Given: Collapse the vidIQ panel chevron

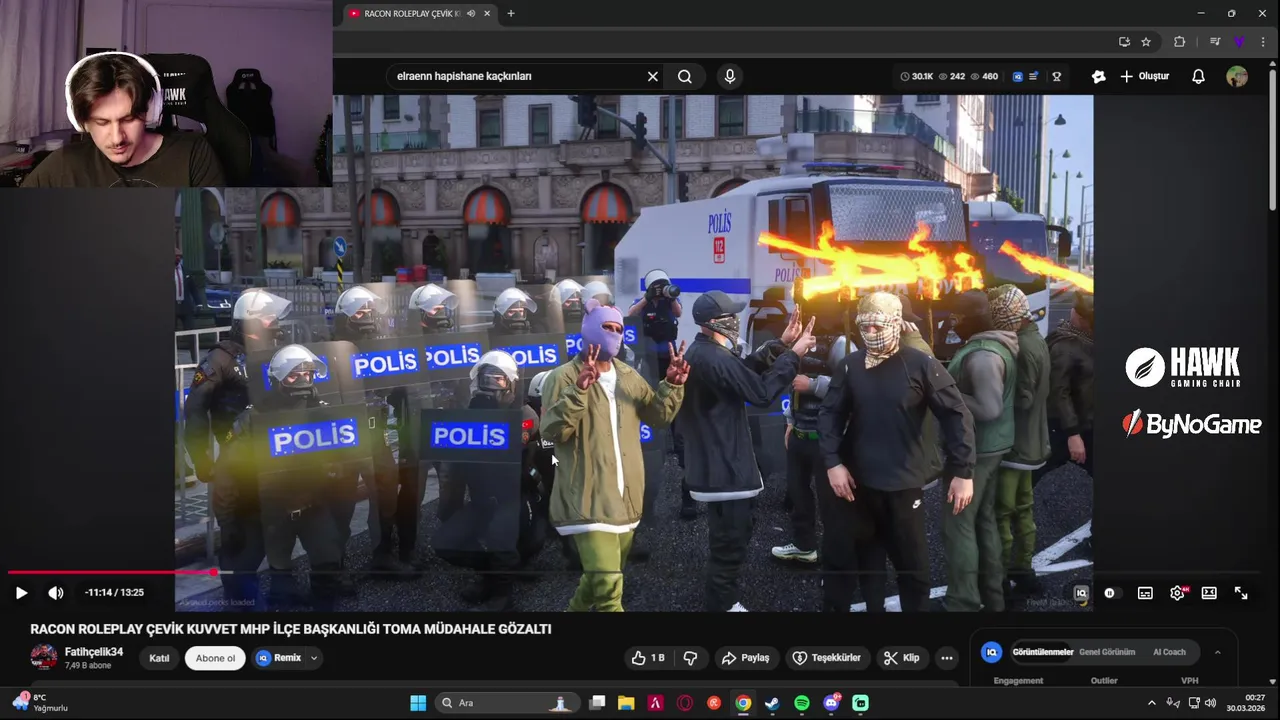Looking at the screenshot, I should 1217,652.
